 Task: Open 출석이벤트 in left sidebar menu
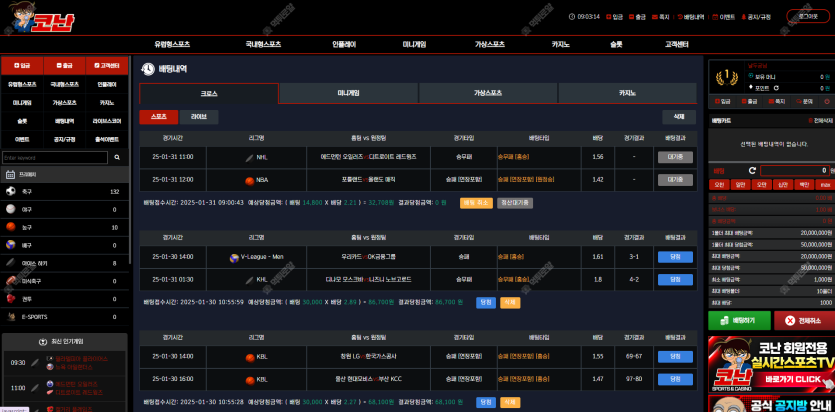tap(107, 139)
